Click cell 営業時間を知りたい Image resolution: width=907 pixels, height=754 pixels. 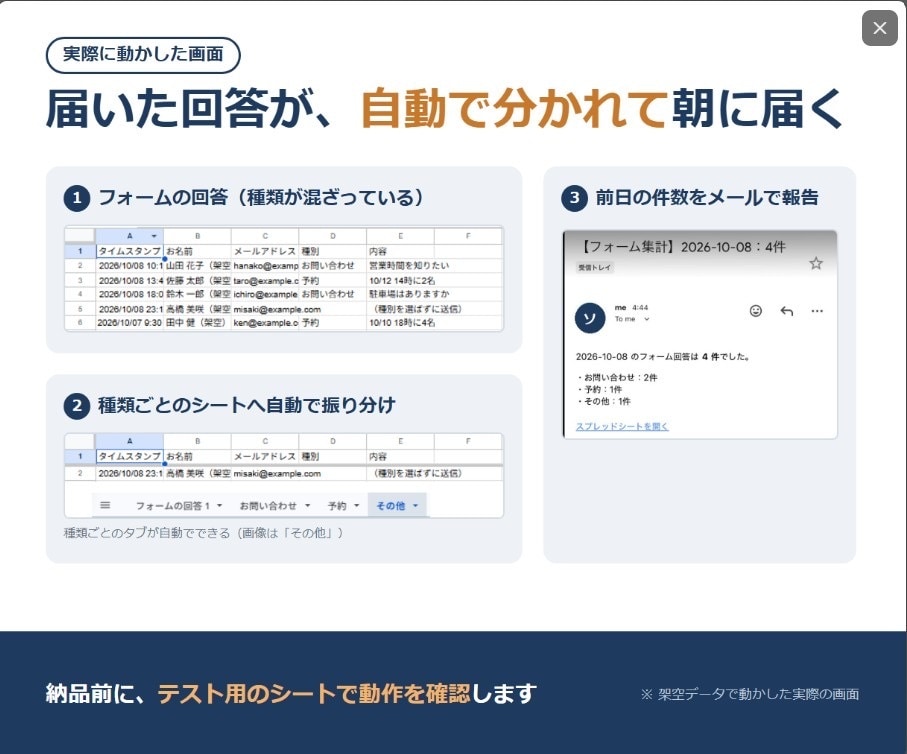410,266
